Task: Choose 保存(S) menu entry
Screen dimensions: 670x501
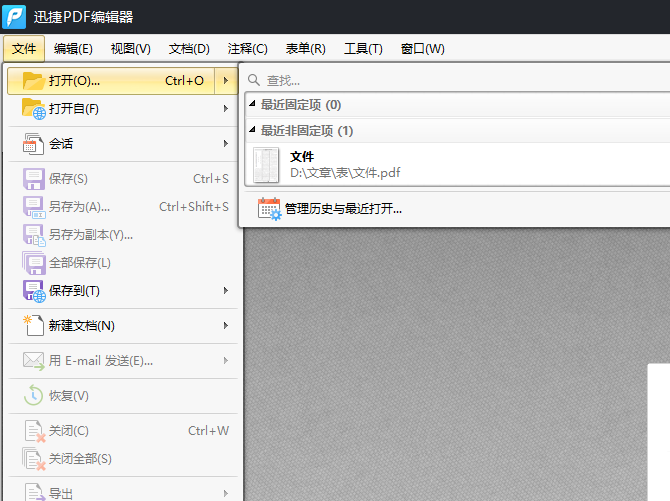Action: coord(123,179)
